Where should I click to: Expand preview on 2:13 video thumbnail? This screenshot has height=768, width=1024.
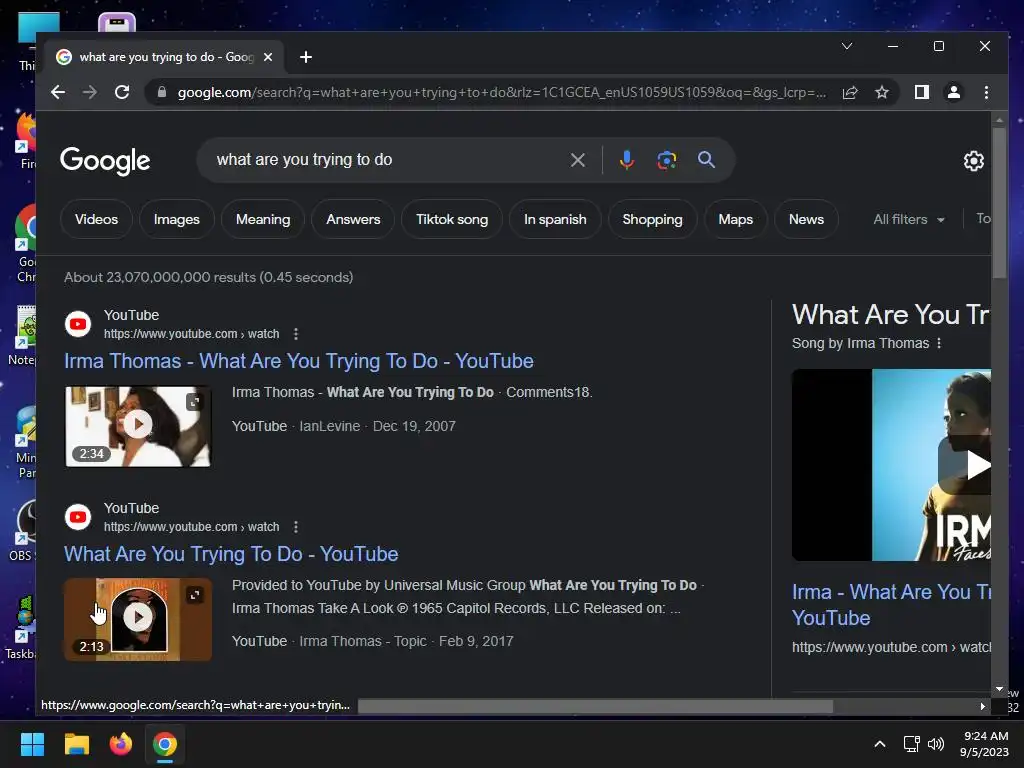click(x=194, y=595)
